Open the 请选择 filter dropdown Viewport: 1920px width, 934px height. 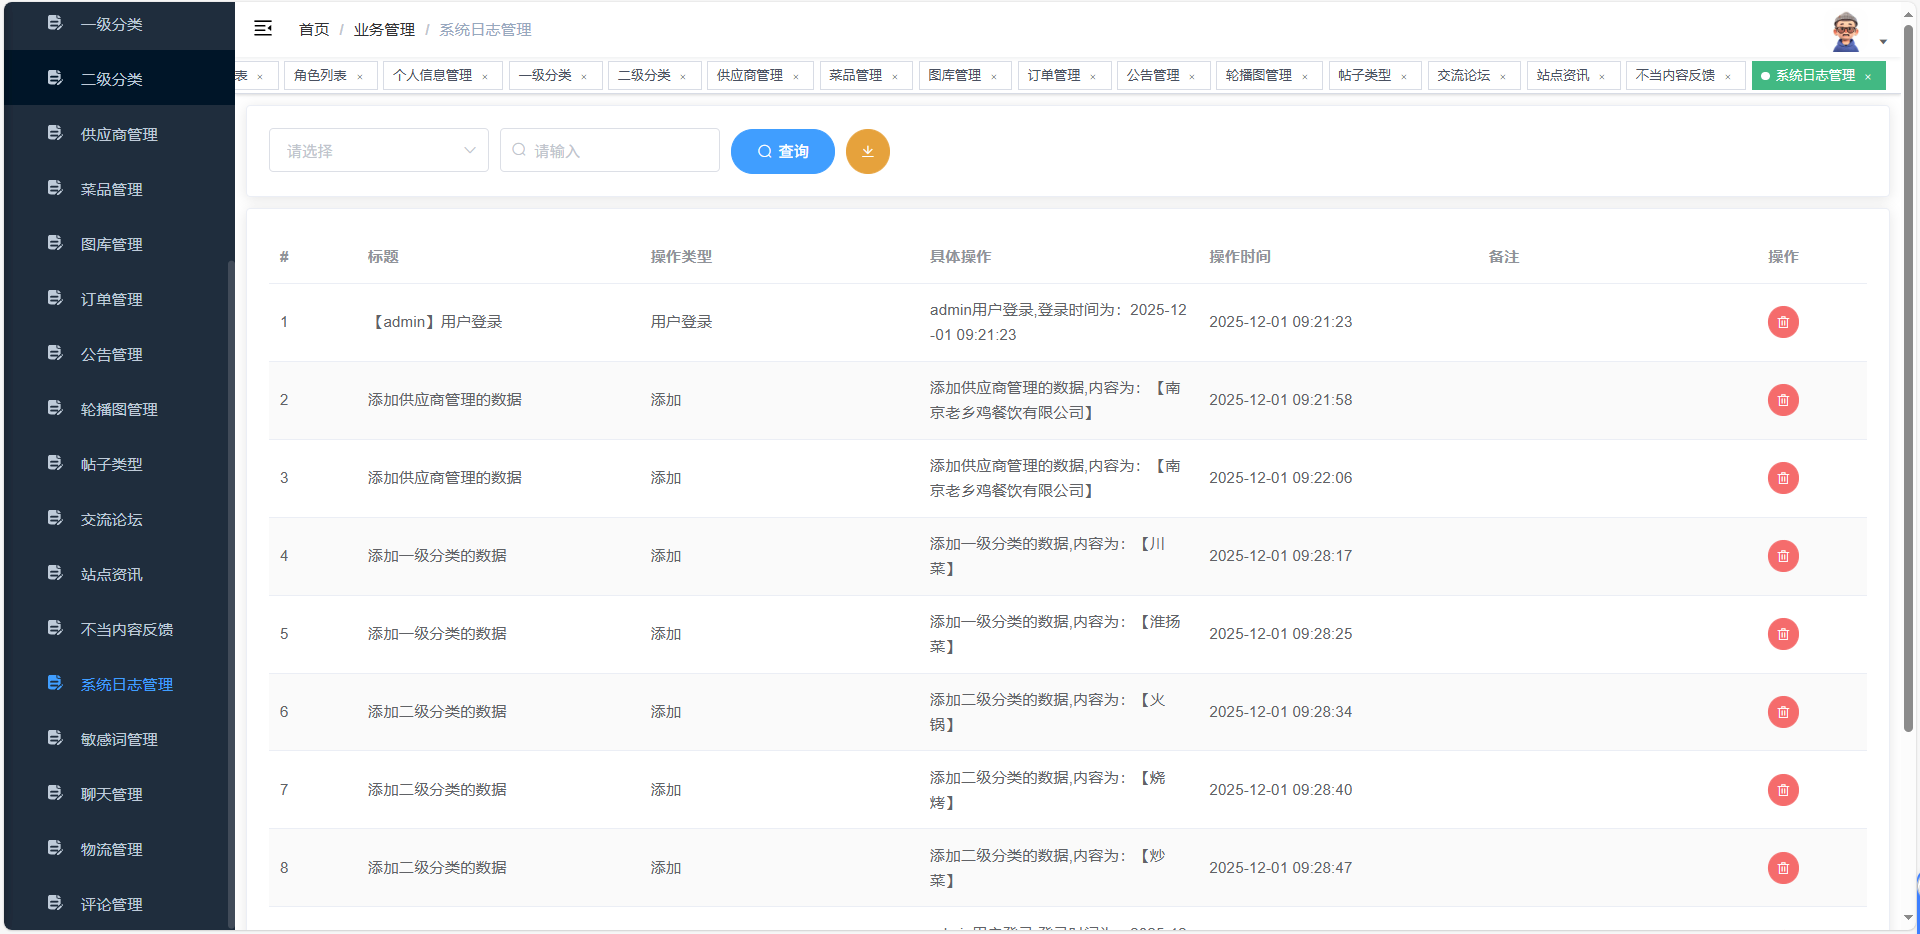tap(378, 150)
